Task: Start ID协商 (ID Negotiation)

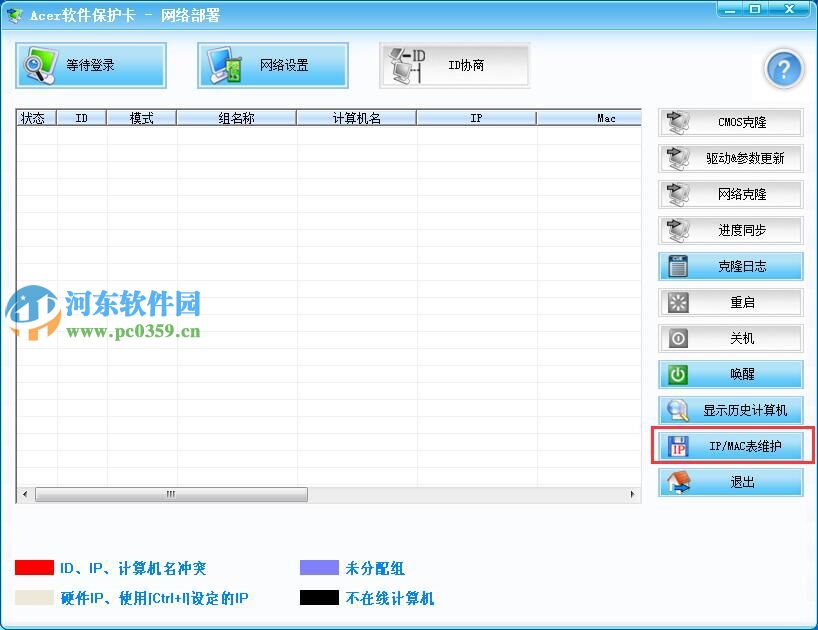Action: coord(452,64)
